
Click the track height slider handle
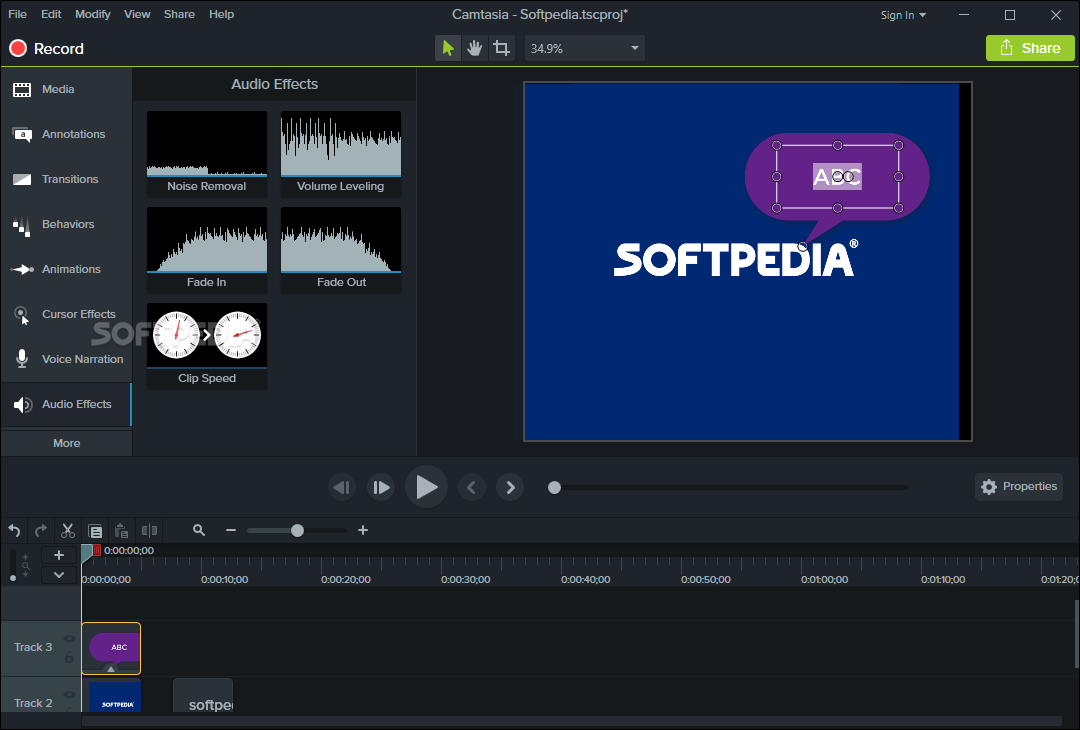point(12,578)
